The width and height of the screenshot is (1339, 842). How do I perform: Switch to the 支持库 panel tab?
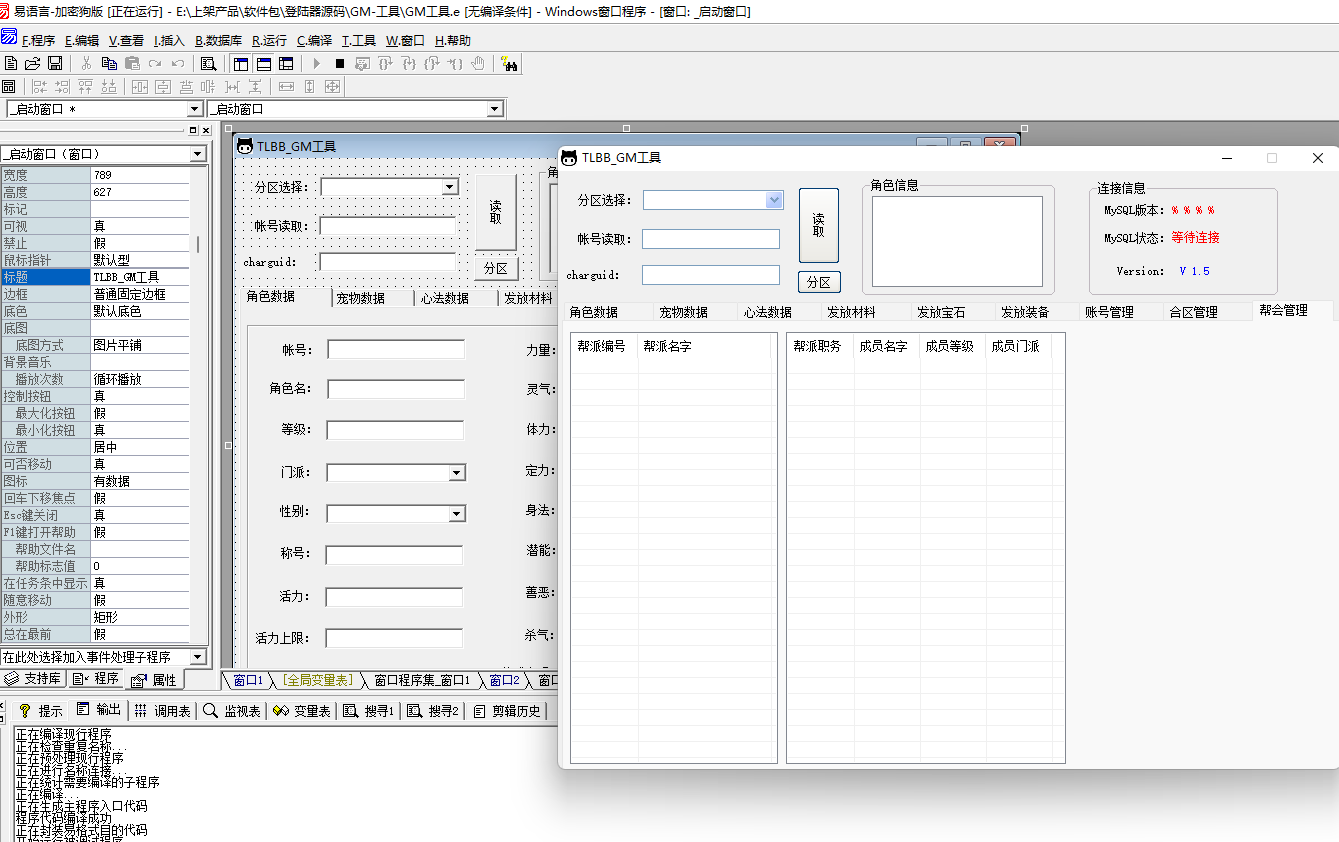34,679
